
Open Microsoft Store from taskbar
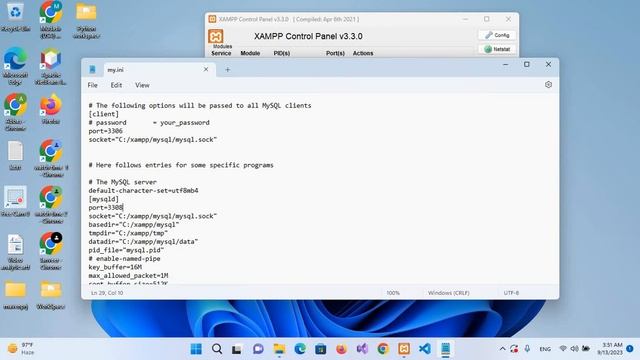click(320, 349)
